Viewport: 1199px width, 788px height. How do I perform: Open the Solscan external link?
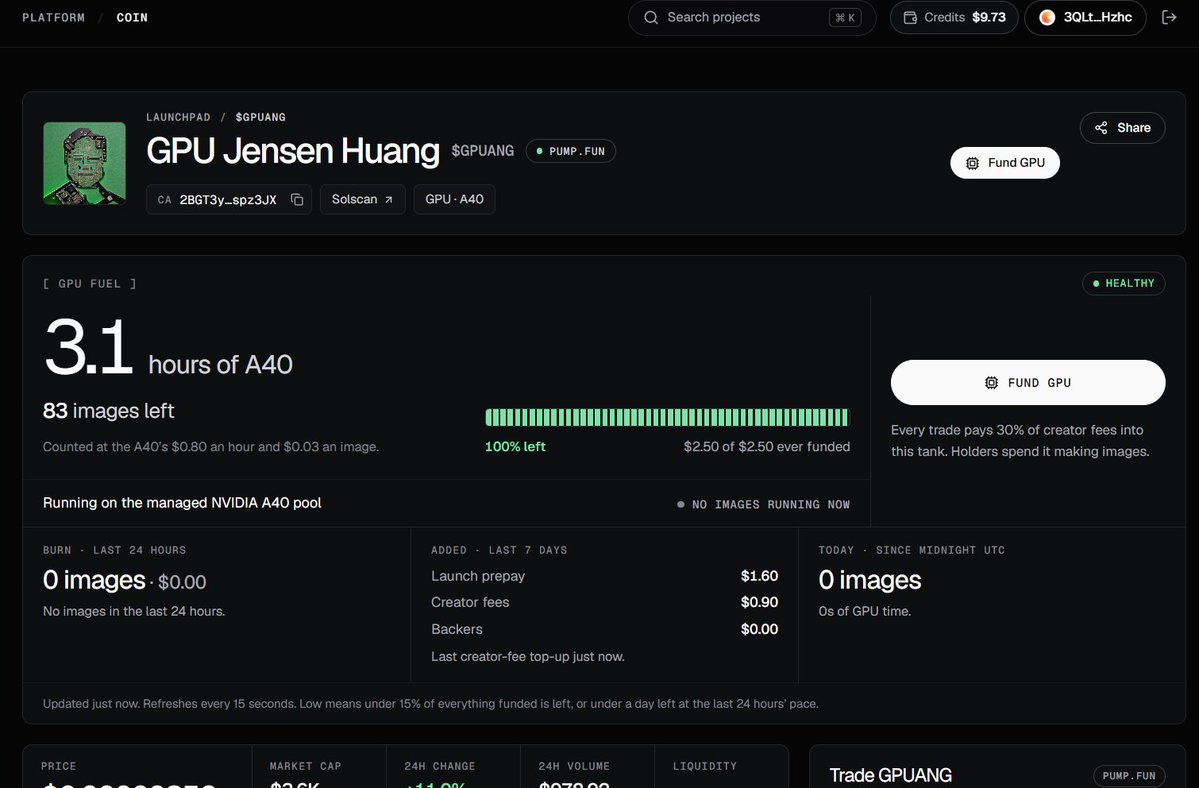362,199
